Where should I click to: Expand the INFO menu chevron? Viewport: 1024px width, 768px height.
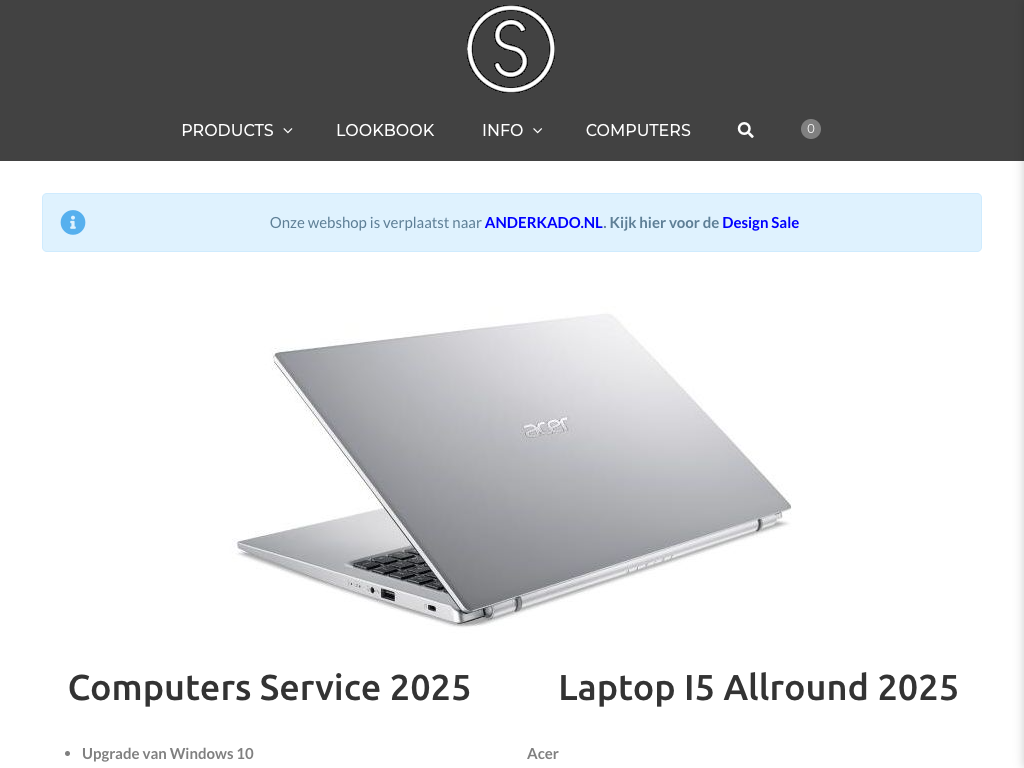[x=537, y=131]
